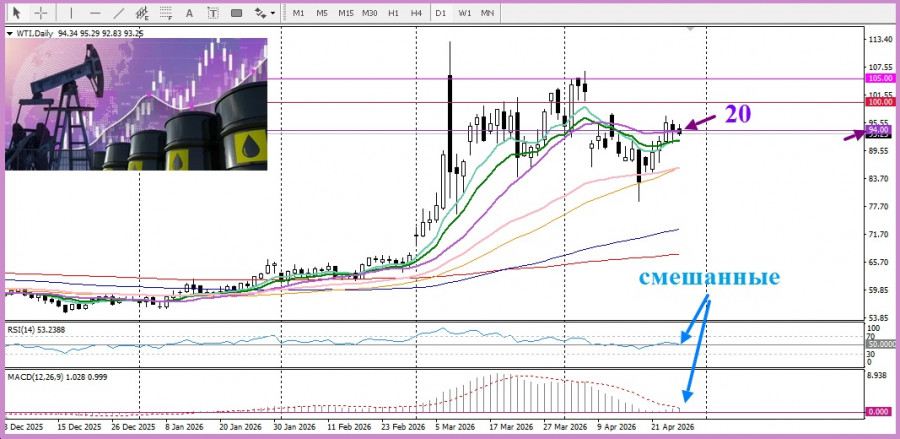Select the D1 daily timeframe
Viewport: 900px width, 439px height.
(x=440, y=13)
